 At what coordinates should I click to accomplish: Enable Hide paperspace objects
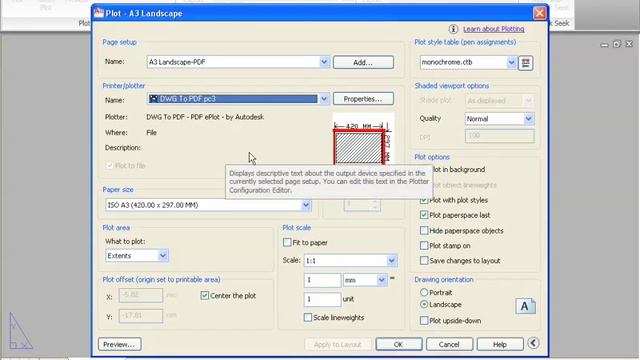coord(424,231)
